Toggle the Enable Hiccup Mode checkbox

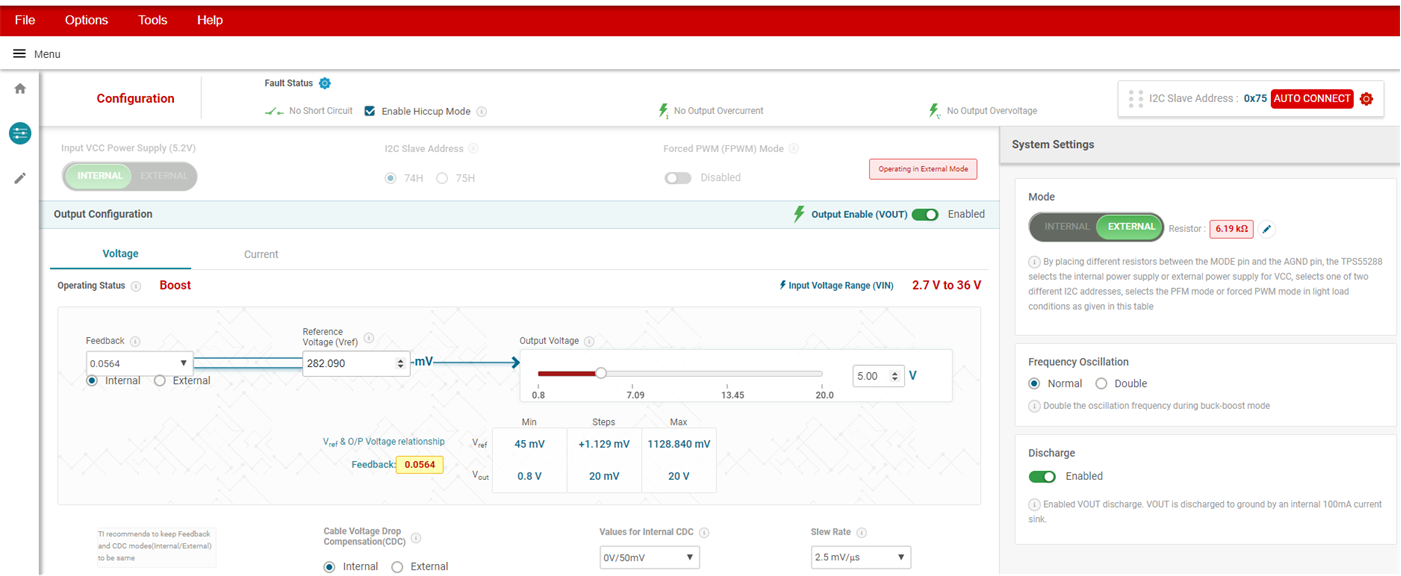(x=370, y=111)
